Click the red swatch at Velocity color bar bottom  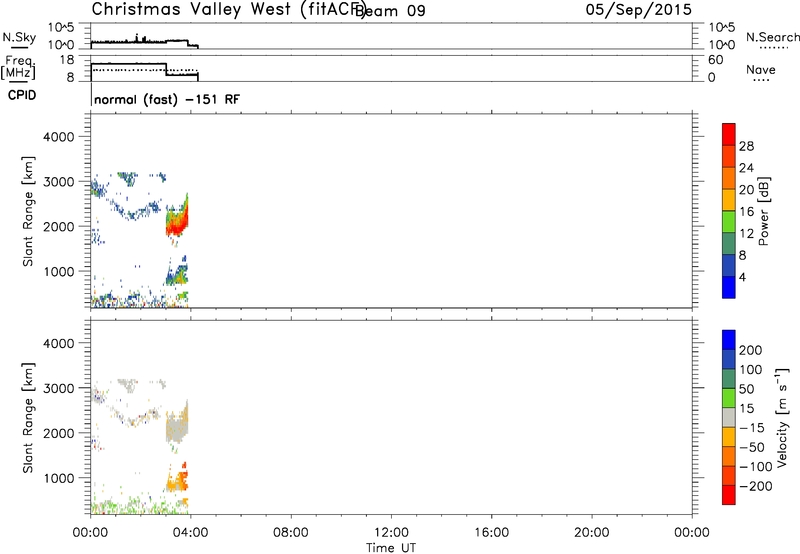(x=729, y=495)
